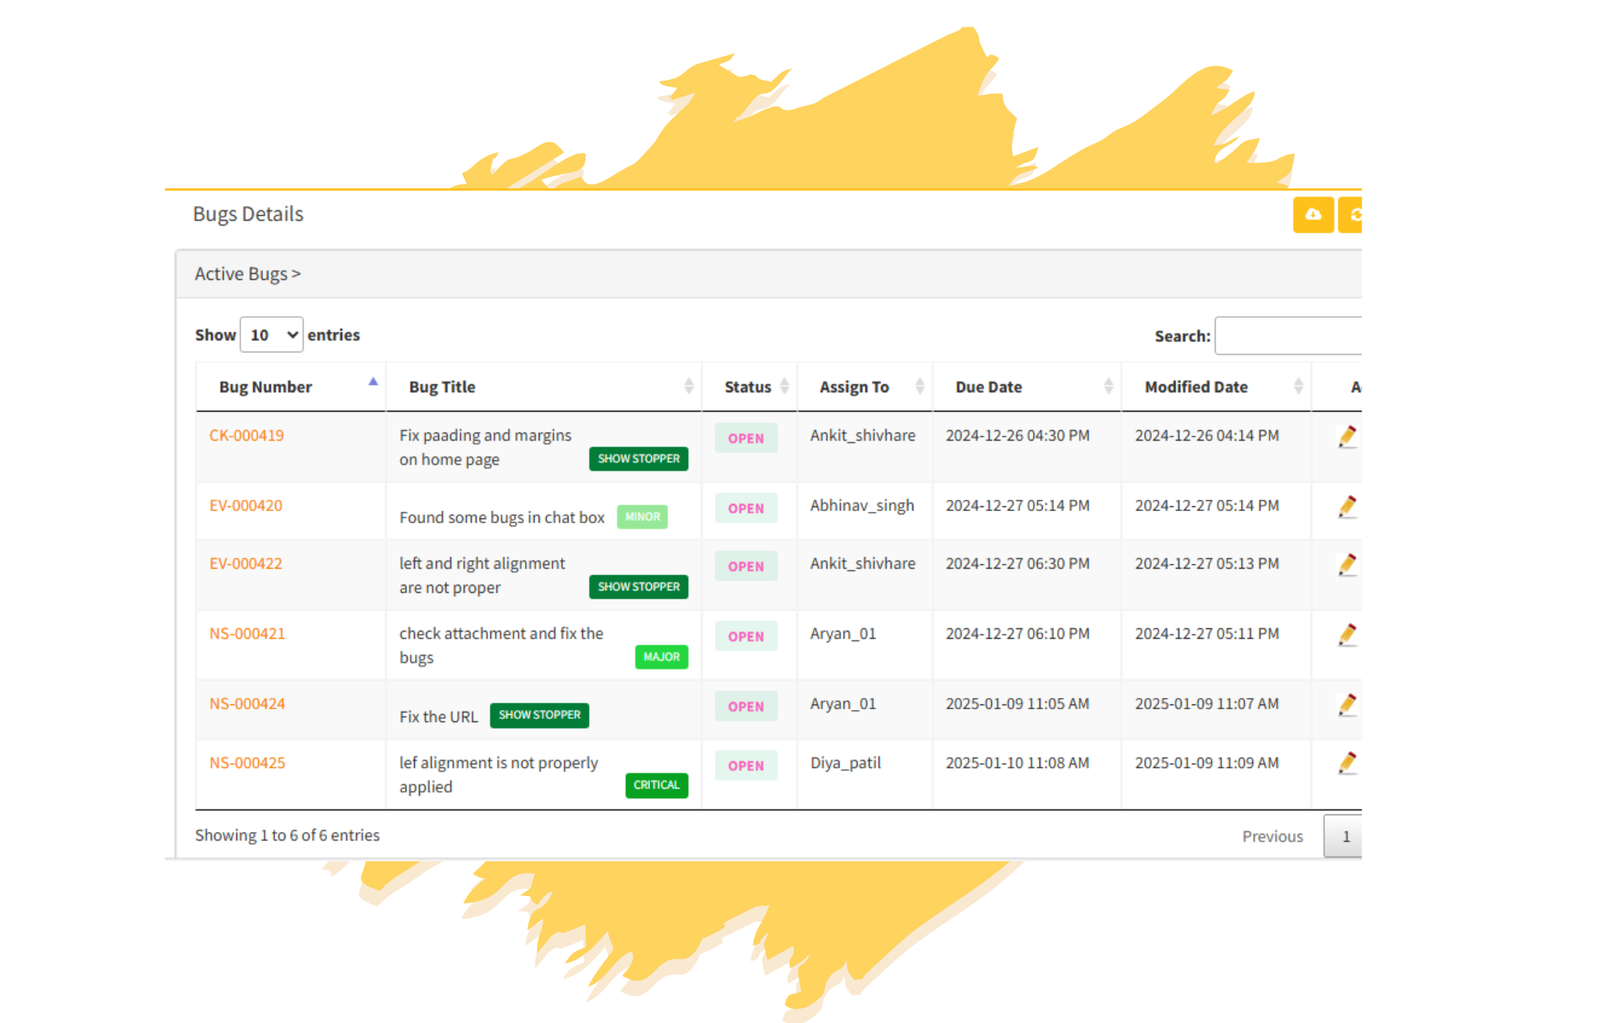This screenshot has width=1600, height=1023.
Task: Sort table by Assign To column
Action: click(854, 387)
